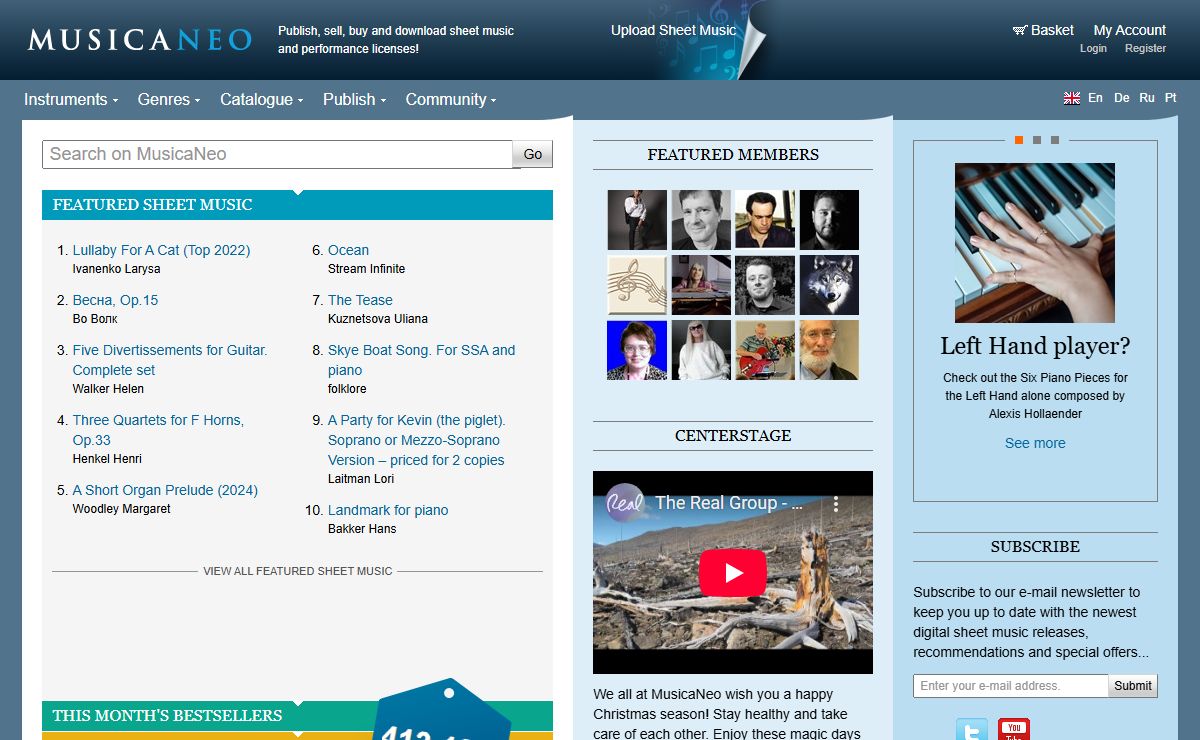This screenshot has width=1200, height=740.
Task: Play the Real Group video
Action: tap(732, 573)
